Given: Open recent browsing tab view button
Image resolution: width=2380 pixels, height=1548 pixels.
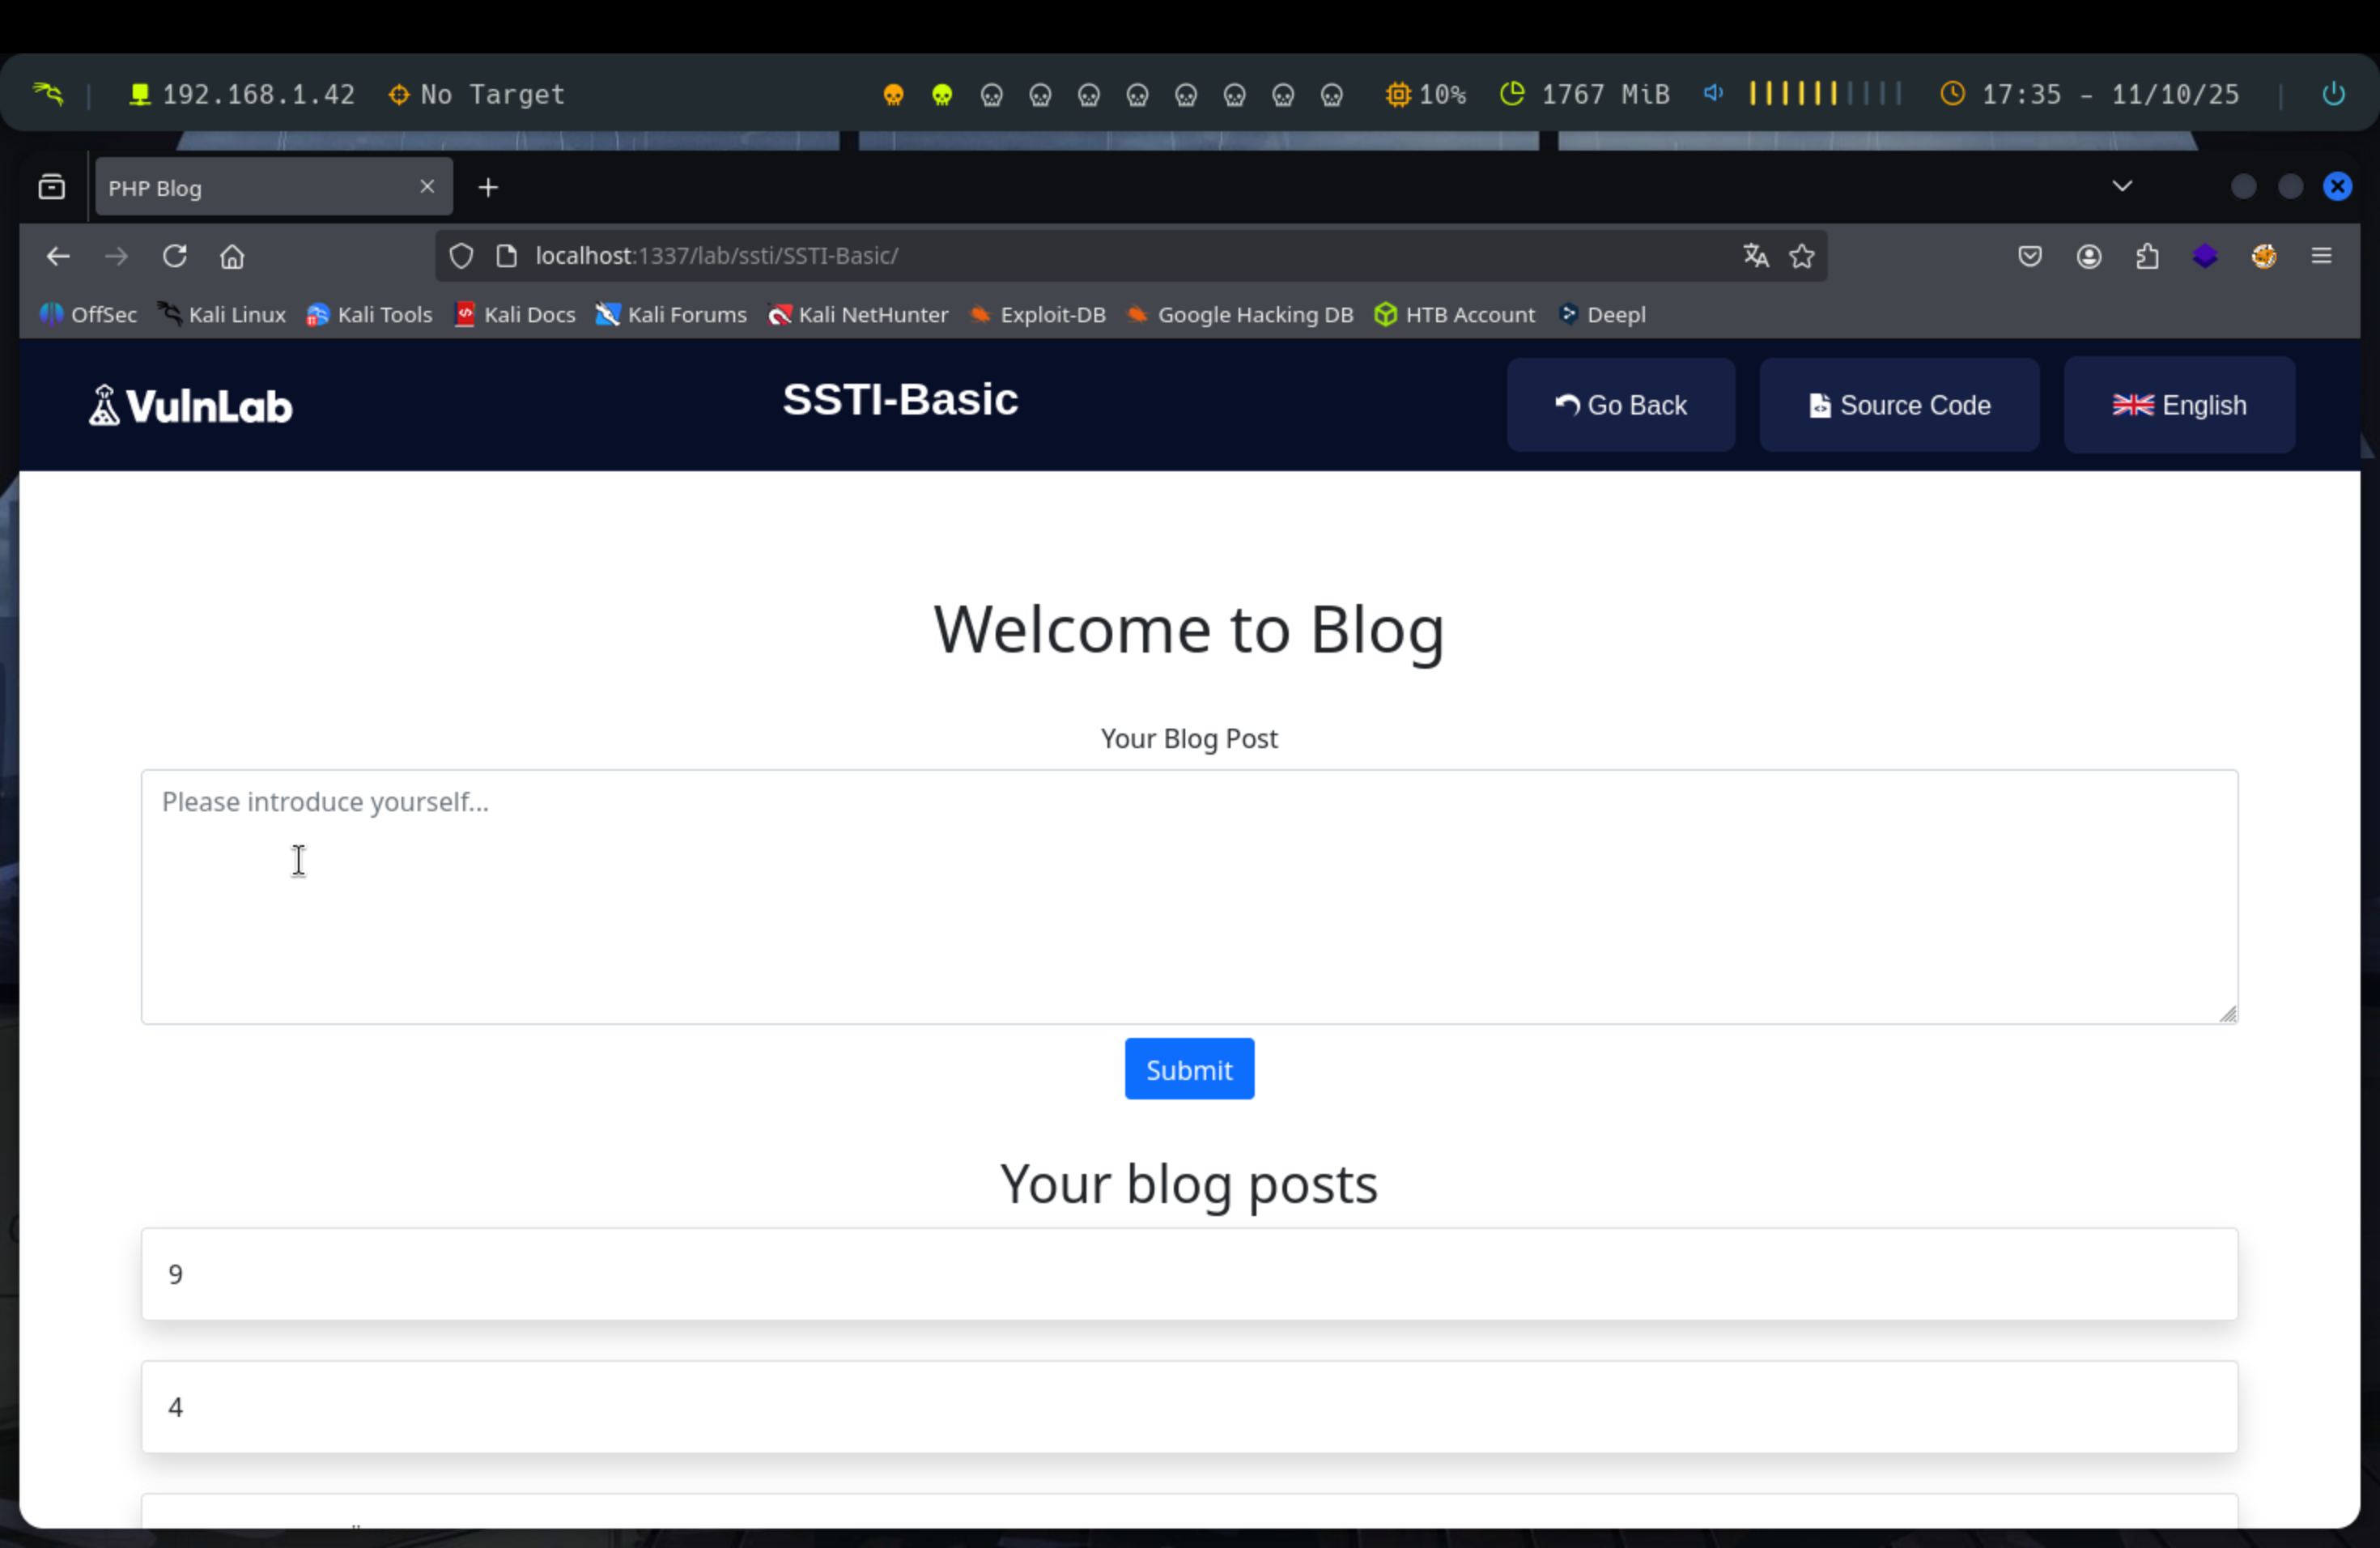Looking at the screenshot, I should point(52,187).
